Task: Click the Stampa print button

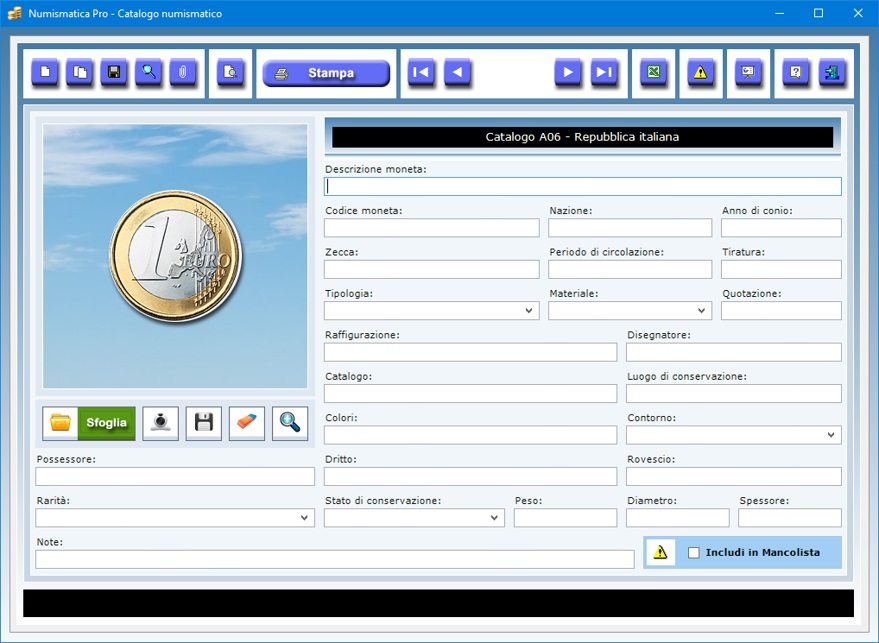Action: [326, 73]
